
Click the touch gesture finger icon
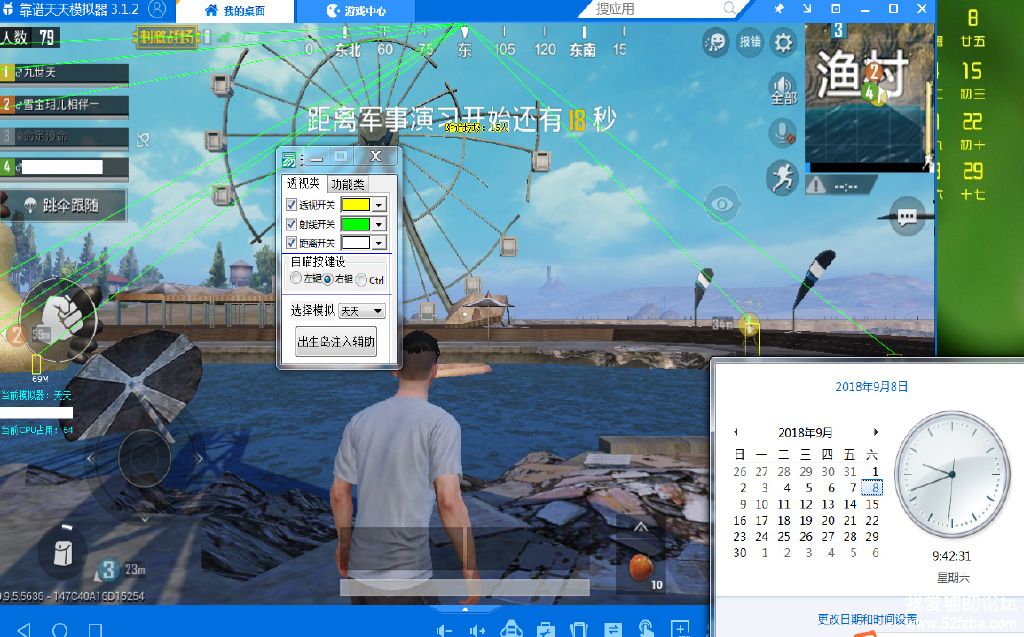coord(646,628)
